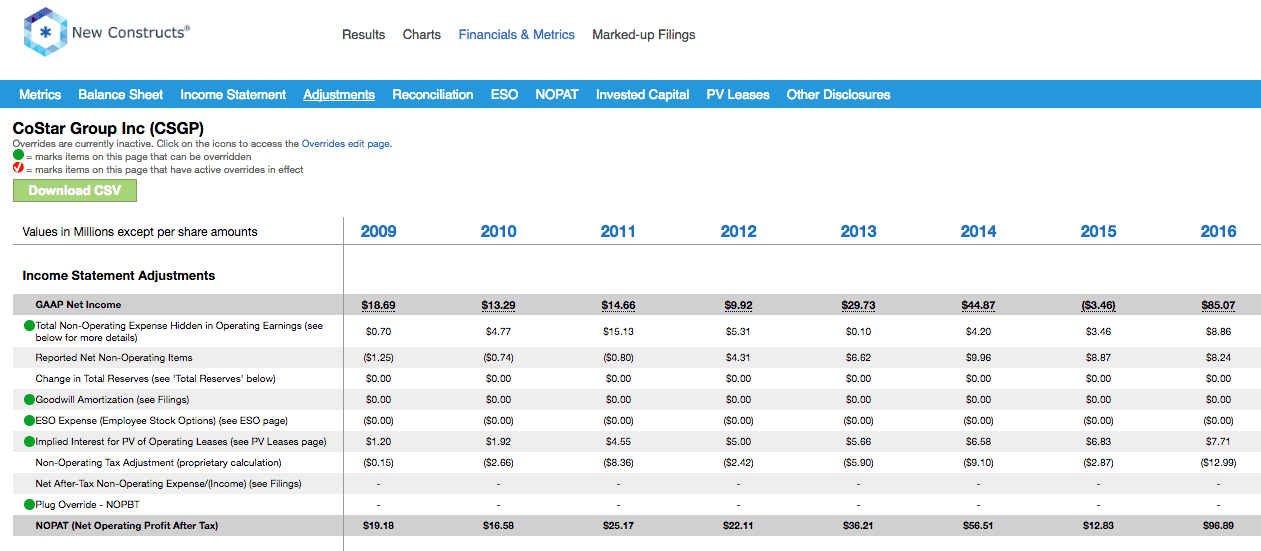Click NOPAT value $56.51
This screenshot has width=1261, height=551.
click(x=978, y=526)
